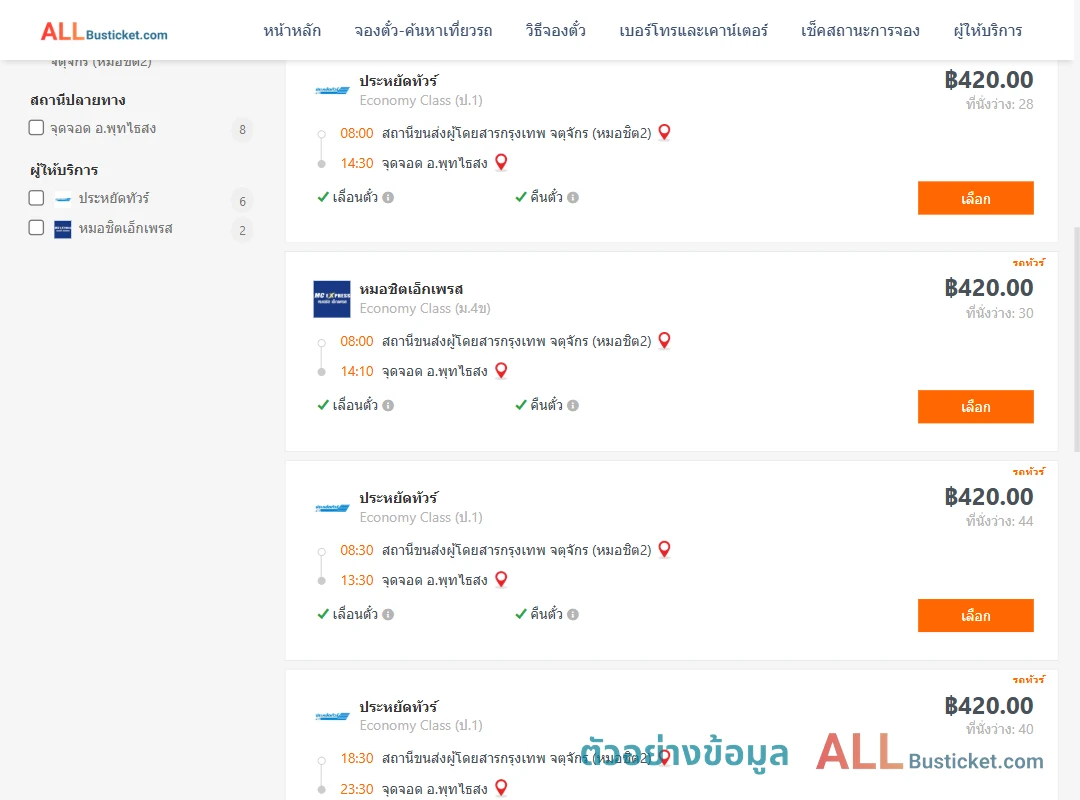Open เบอร์โทรและเคาน์เตอร์ menu item
Image resolution: width=1080 pixels, height=800 pixels.
click(694, 31)
